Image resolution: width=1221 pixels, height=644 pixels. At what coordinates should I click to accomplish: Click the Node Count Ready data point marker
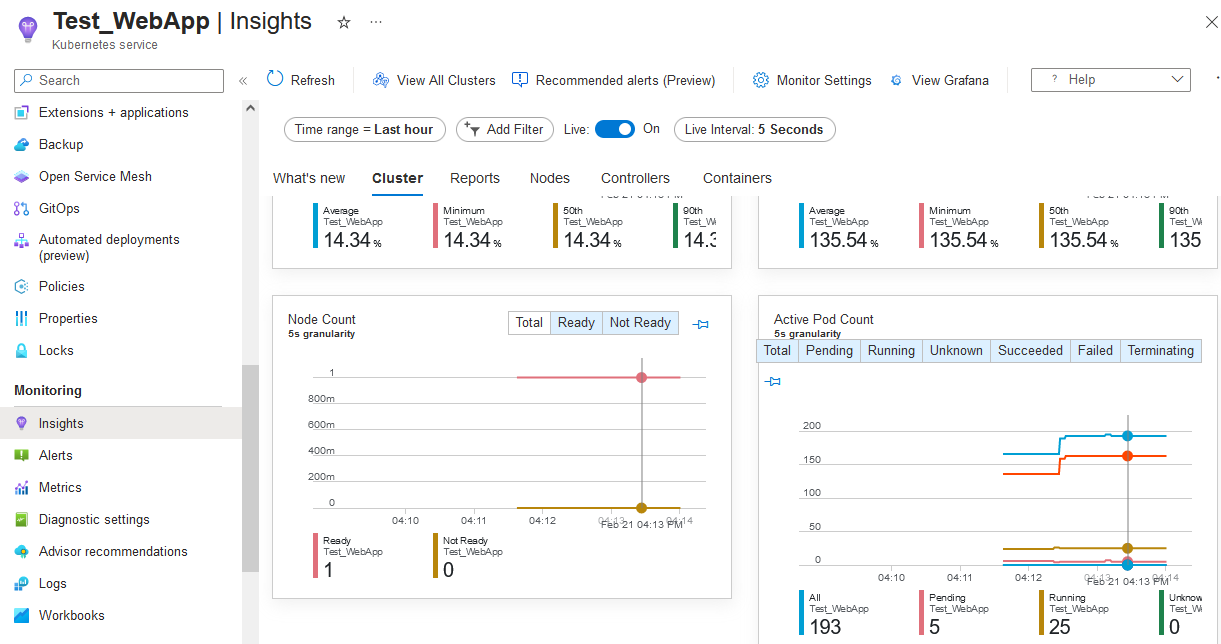point(642,377)
